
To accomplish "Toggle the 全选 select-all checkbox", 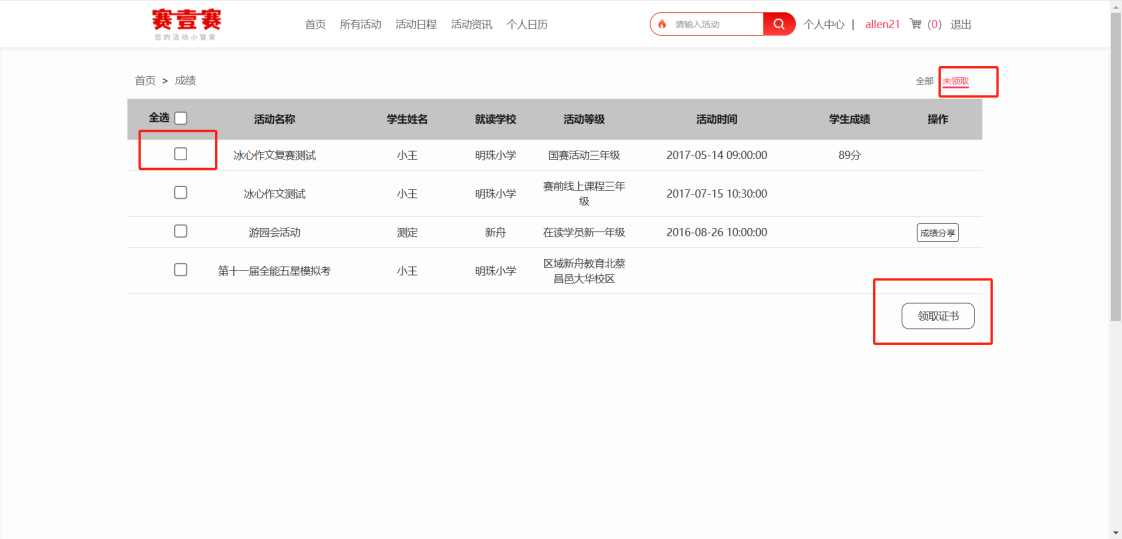I will click(x=181, y=118).
